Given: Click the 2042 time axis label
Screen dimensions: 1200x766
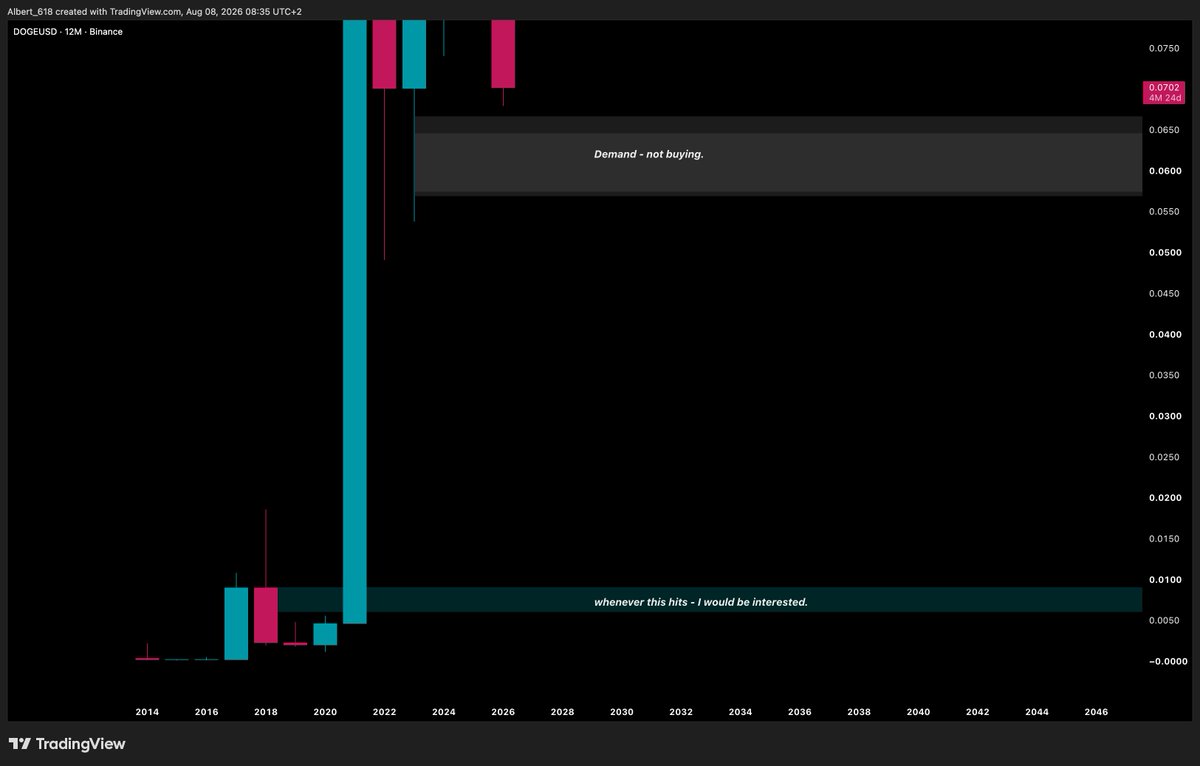Looking at the screenshot, I should tap(978, 712).
